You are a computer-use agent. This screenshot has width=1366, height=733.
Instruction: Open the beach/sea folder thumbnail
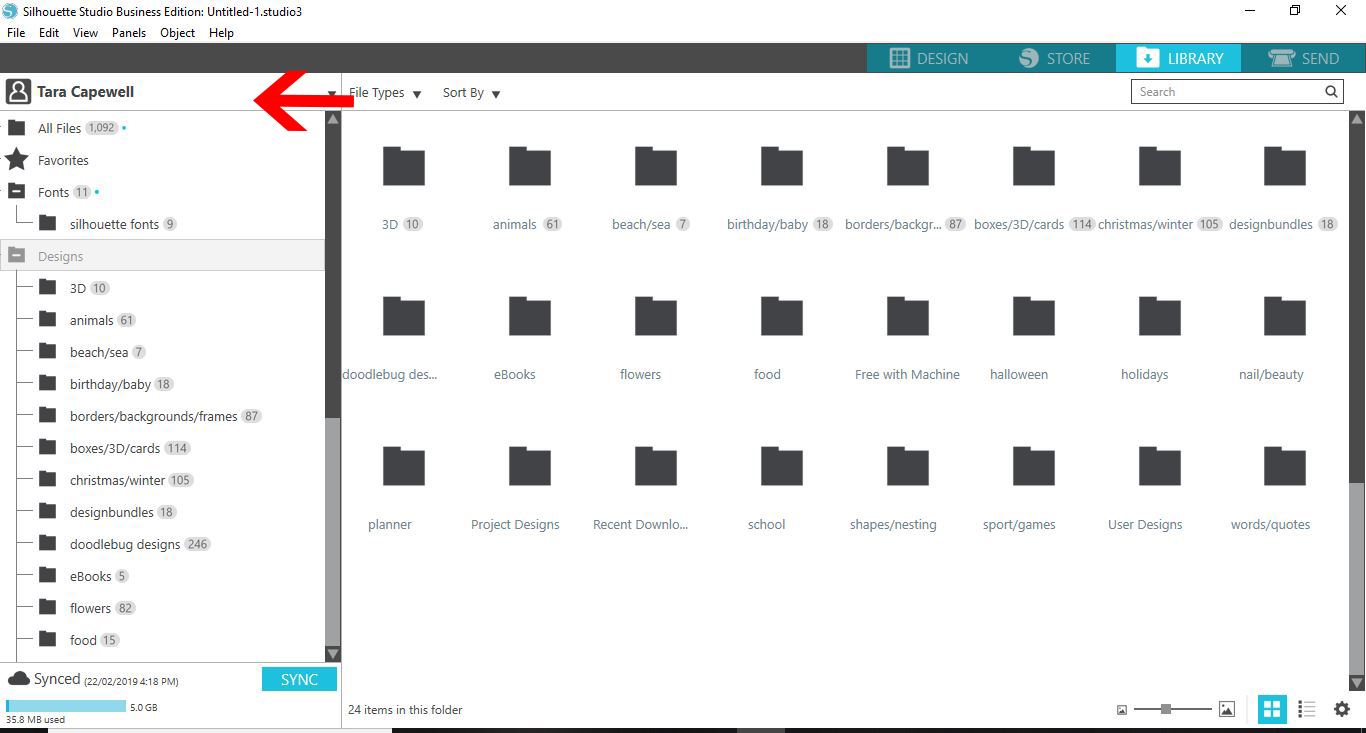pos(656,166)
